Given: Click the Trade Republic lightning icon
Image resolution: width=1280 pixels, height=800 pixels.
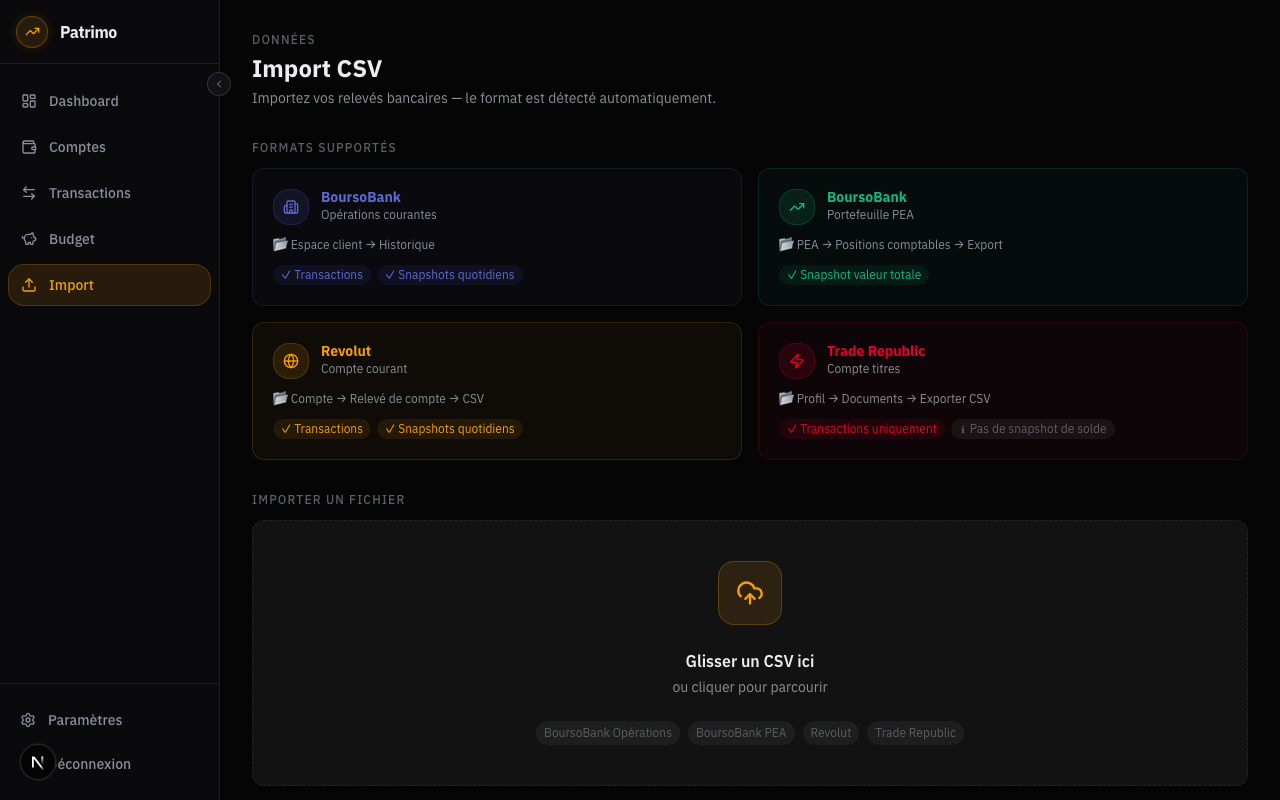Looking at the screenshot, I should 796,361.
